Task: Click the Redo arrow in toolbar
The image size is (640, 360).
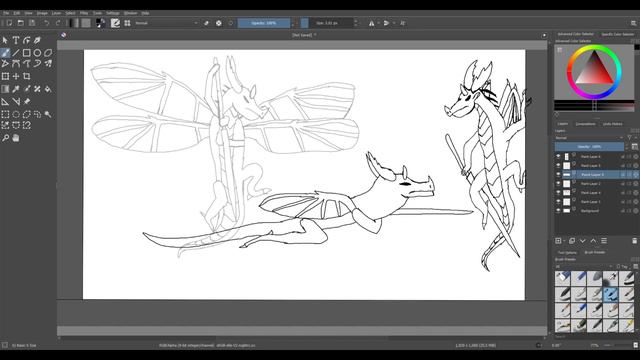Action: [58, 23]
